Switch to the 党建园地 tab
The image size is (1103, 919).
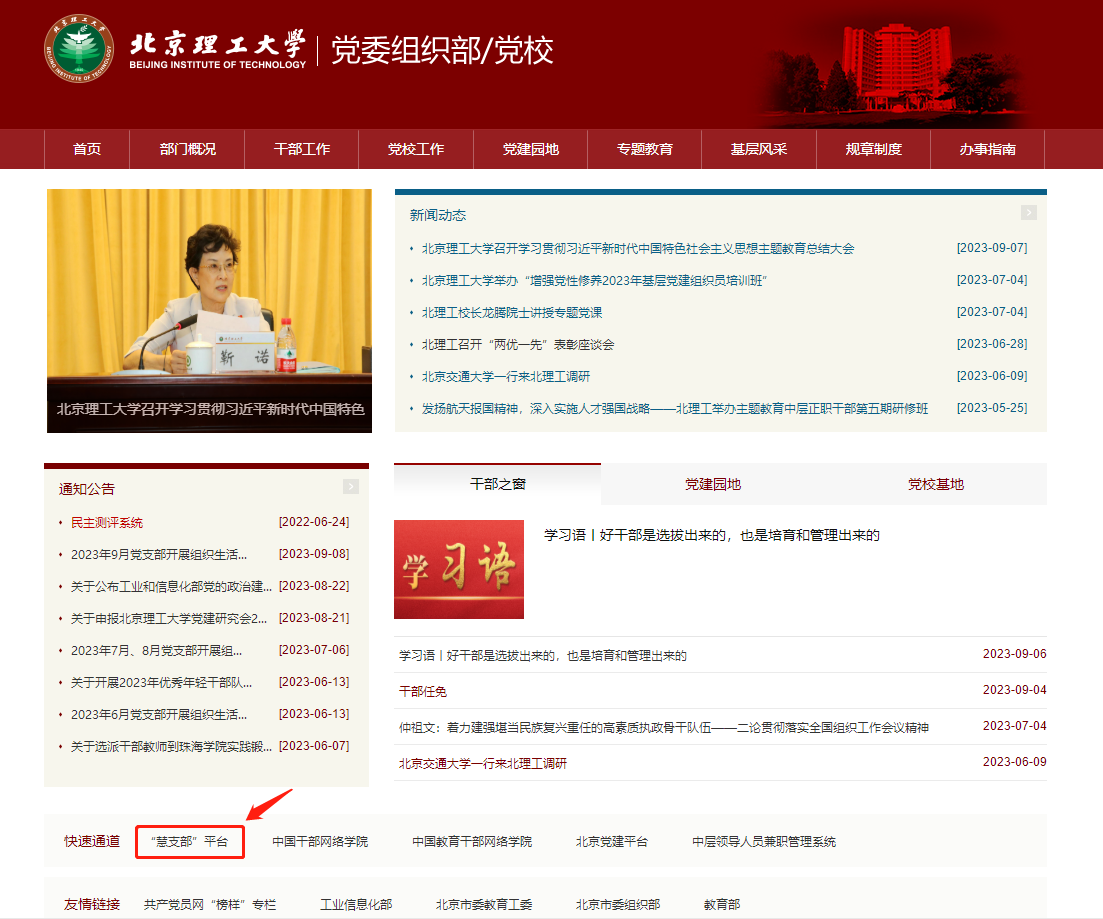coord(713,485)
